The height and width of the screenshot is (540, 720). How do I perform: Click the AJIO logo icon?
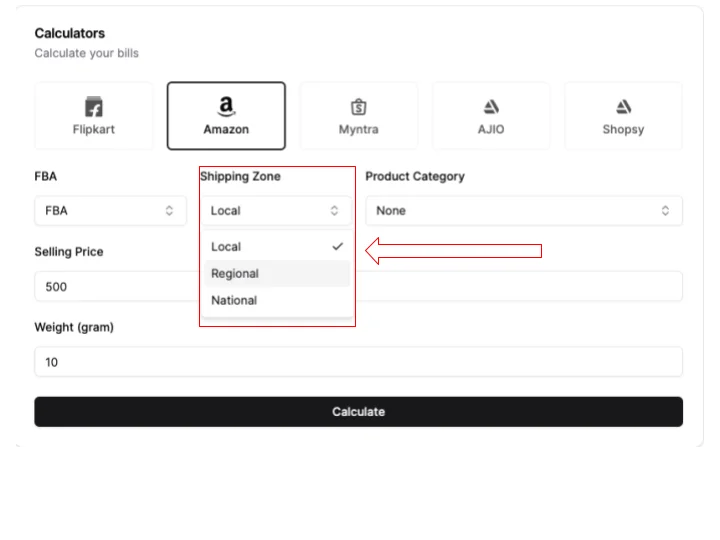(491, 107)
